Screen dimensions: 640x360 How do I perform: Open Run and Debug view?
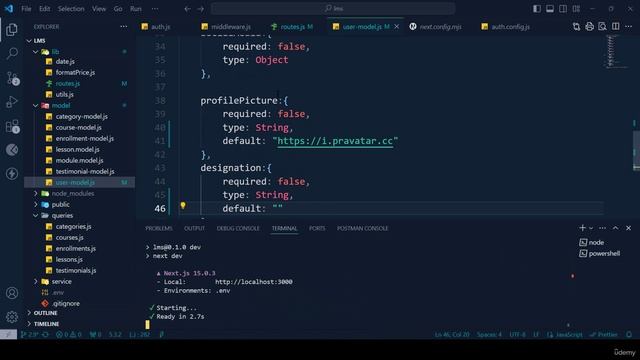[x=12, y=102]
